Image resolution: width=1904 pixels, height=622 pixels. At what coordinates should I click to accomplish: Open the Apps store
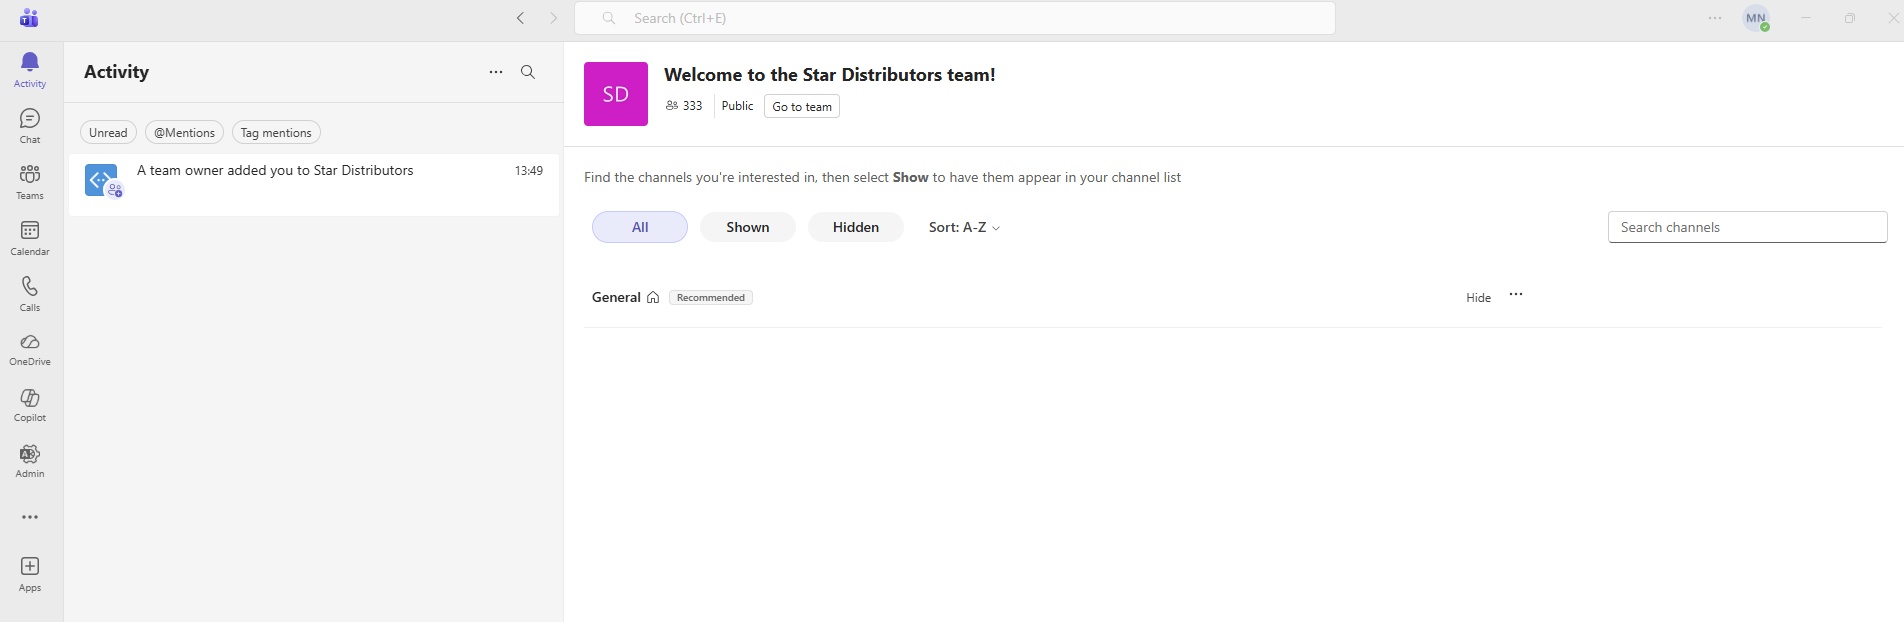pos(30,574)
